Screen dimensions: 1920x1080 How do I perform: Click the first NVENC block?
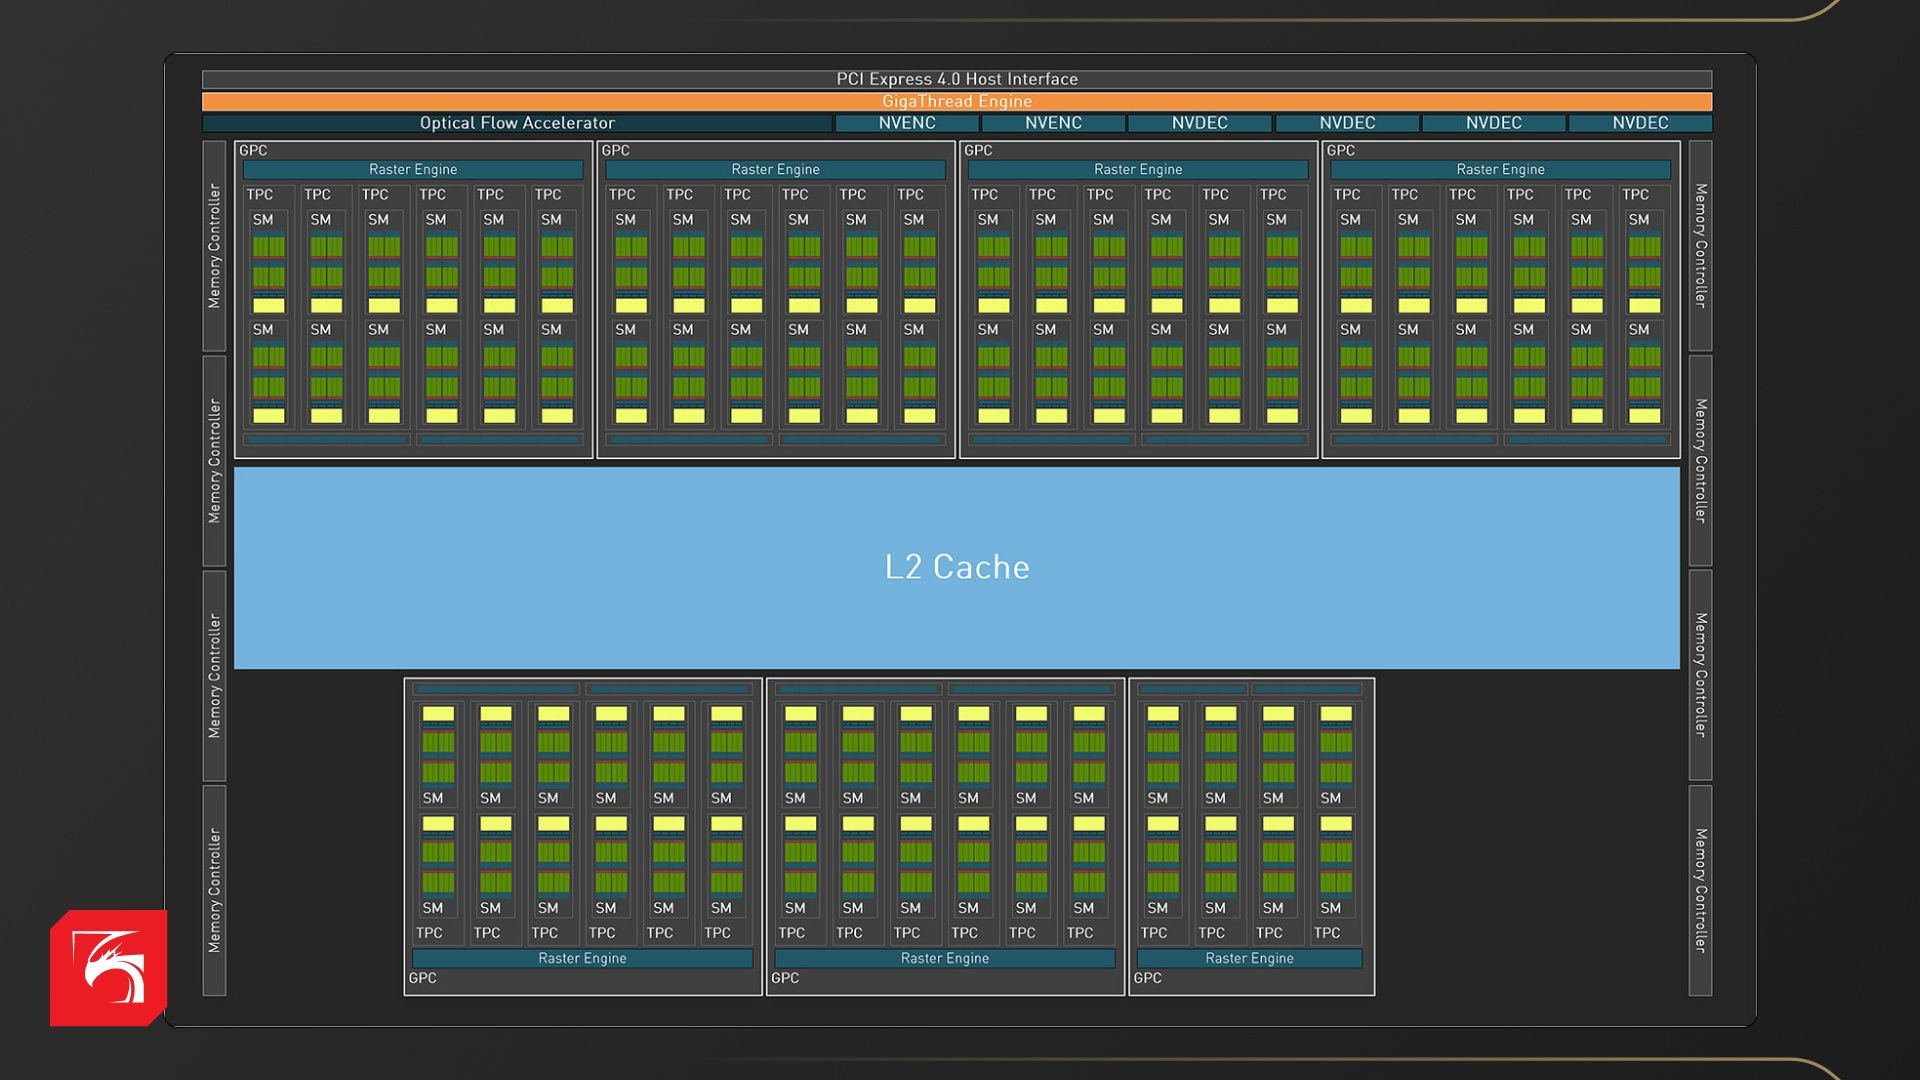907,123
